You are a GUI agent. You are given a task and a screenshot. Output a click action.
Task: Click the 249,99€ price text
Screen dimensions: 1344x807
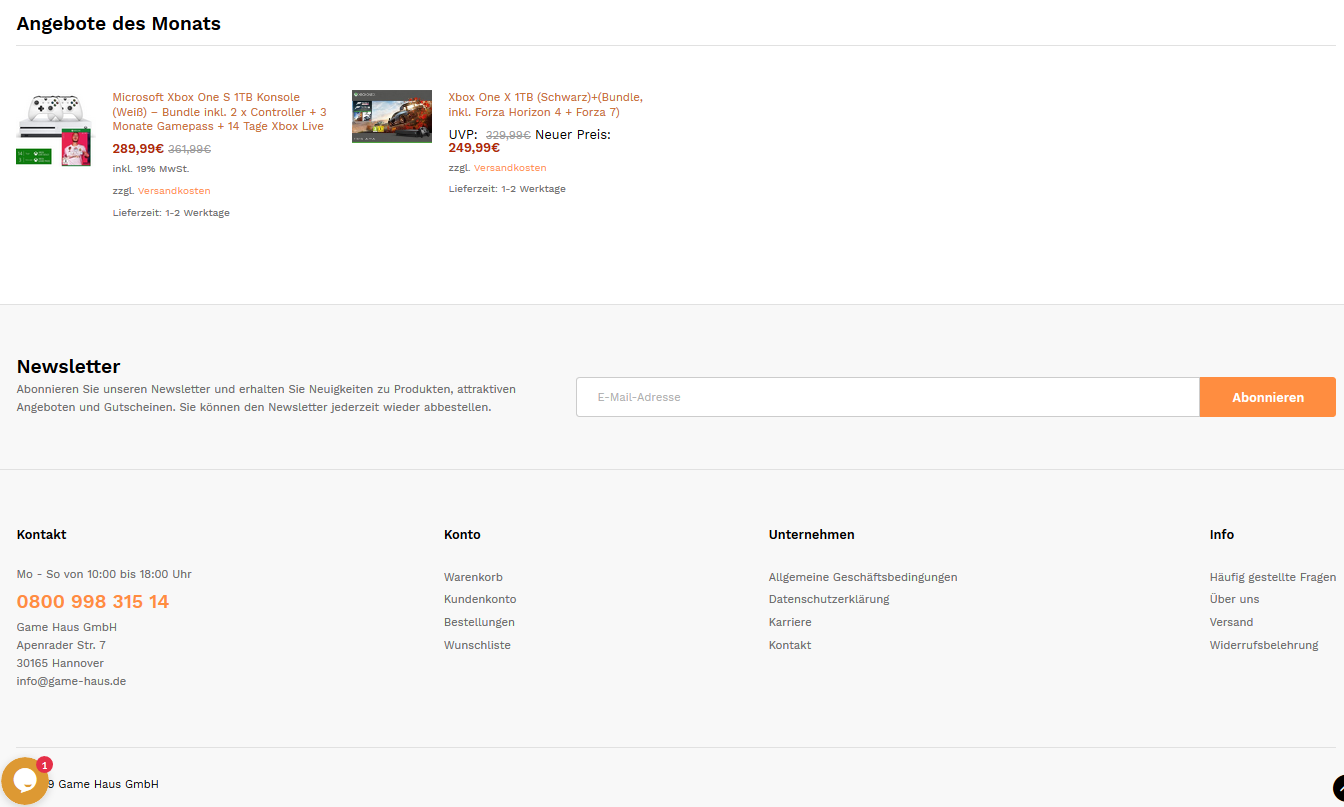click(474, 148)
